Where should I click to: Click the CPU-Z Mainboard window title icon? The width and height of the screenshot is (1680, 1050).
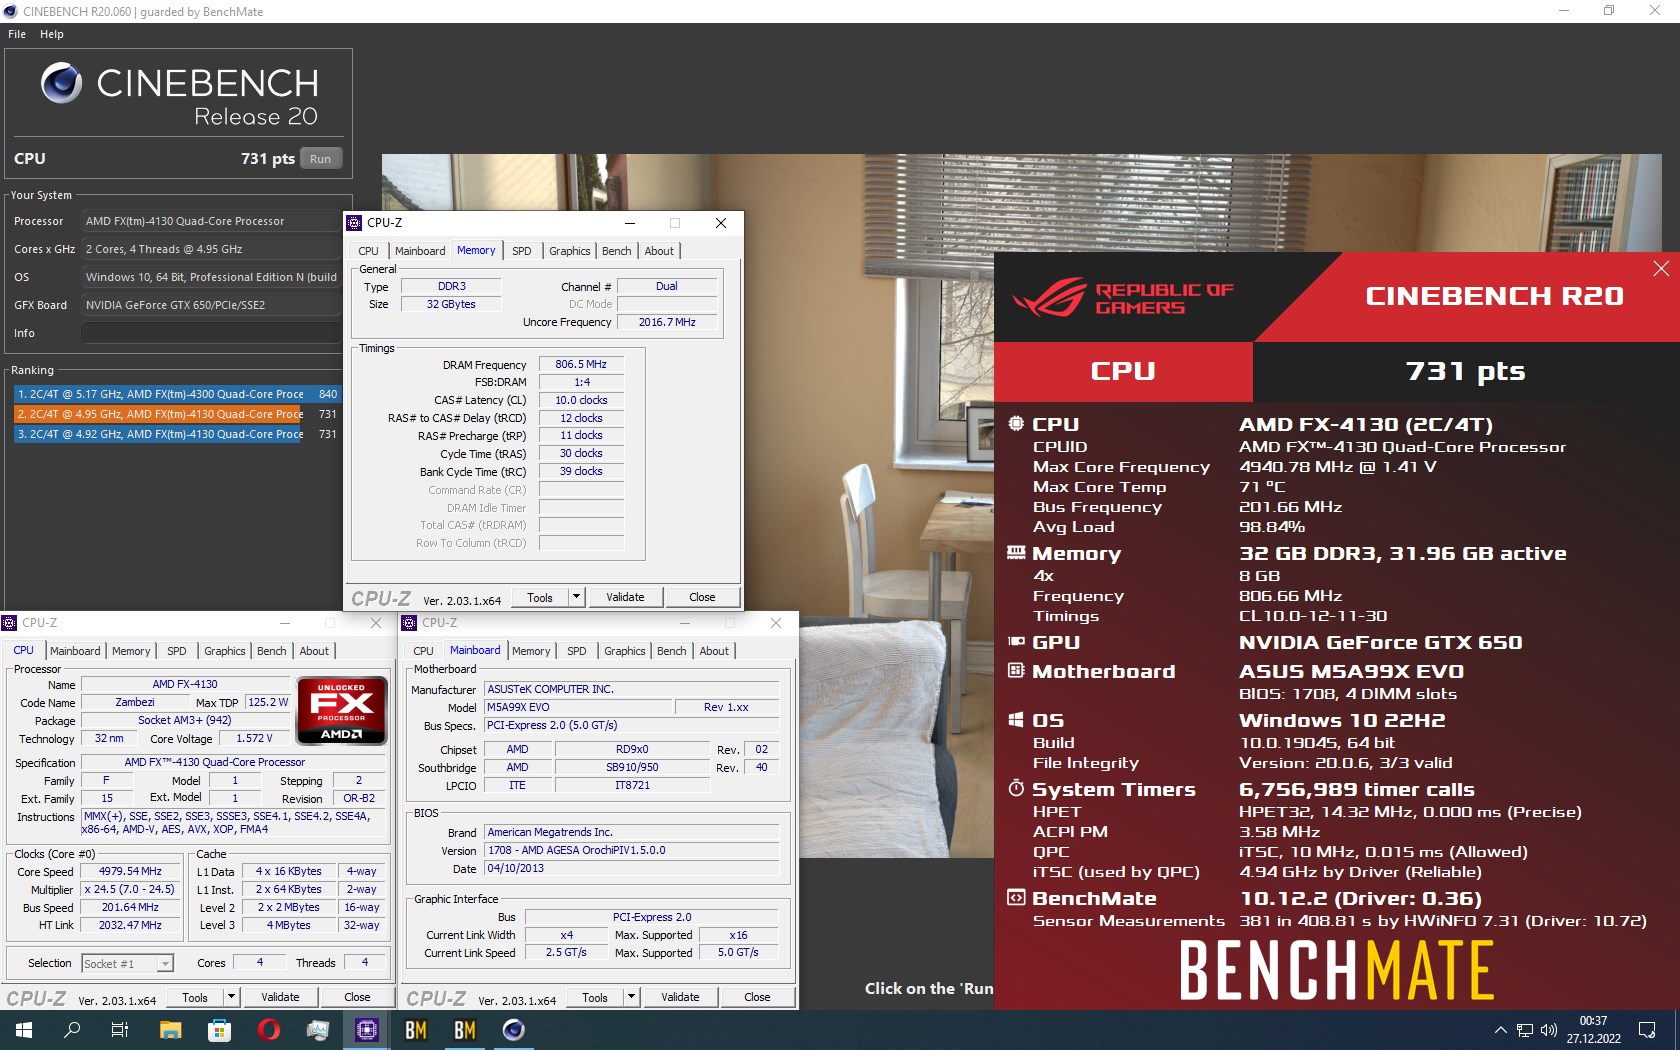409,623
